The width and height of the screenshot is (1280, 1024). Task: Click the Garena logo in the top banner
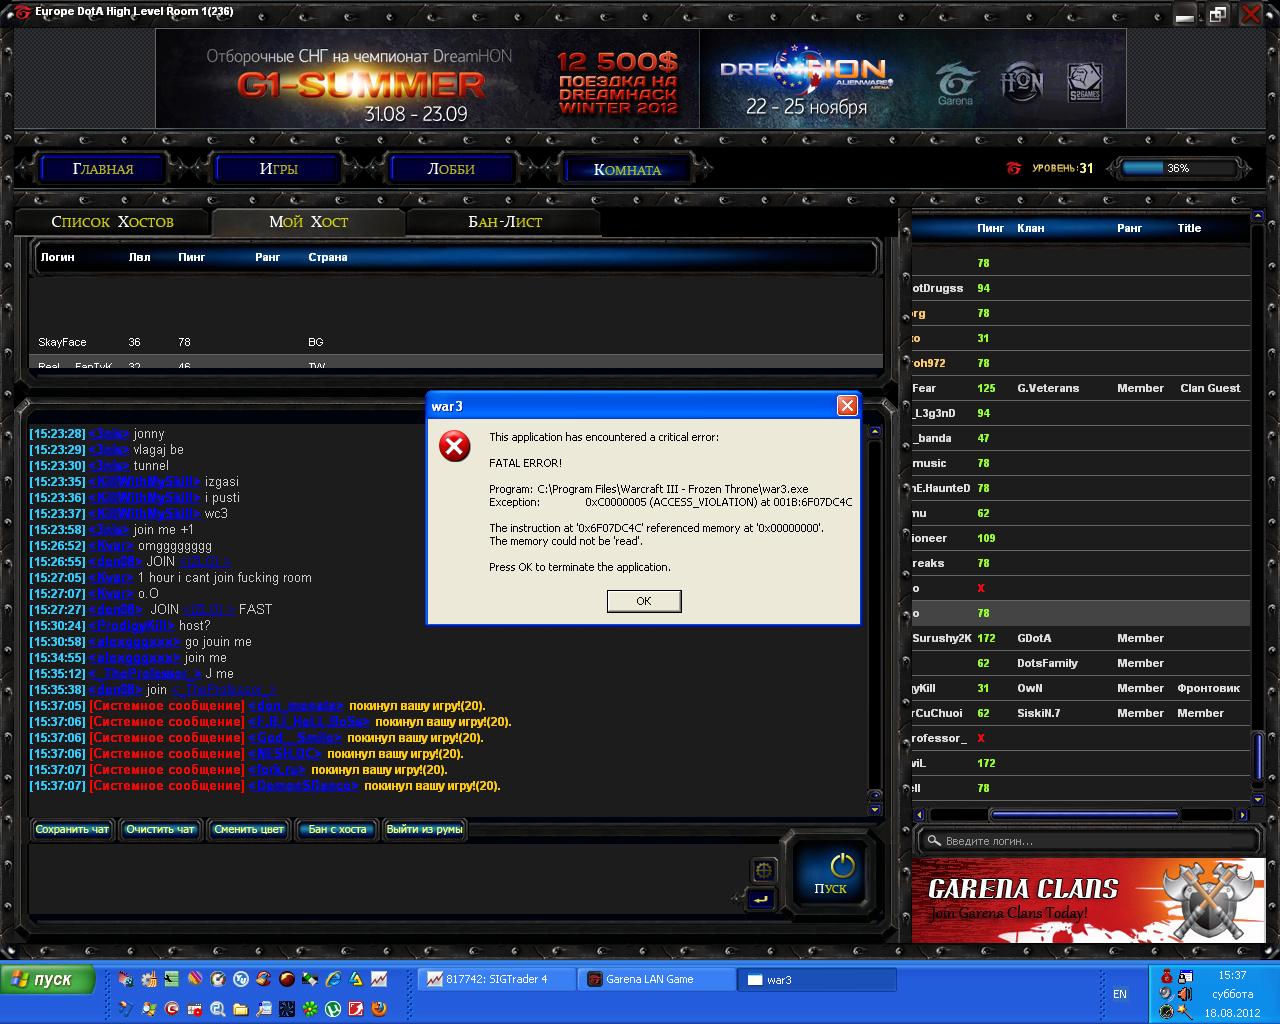(955, 84)
